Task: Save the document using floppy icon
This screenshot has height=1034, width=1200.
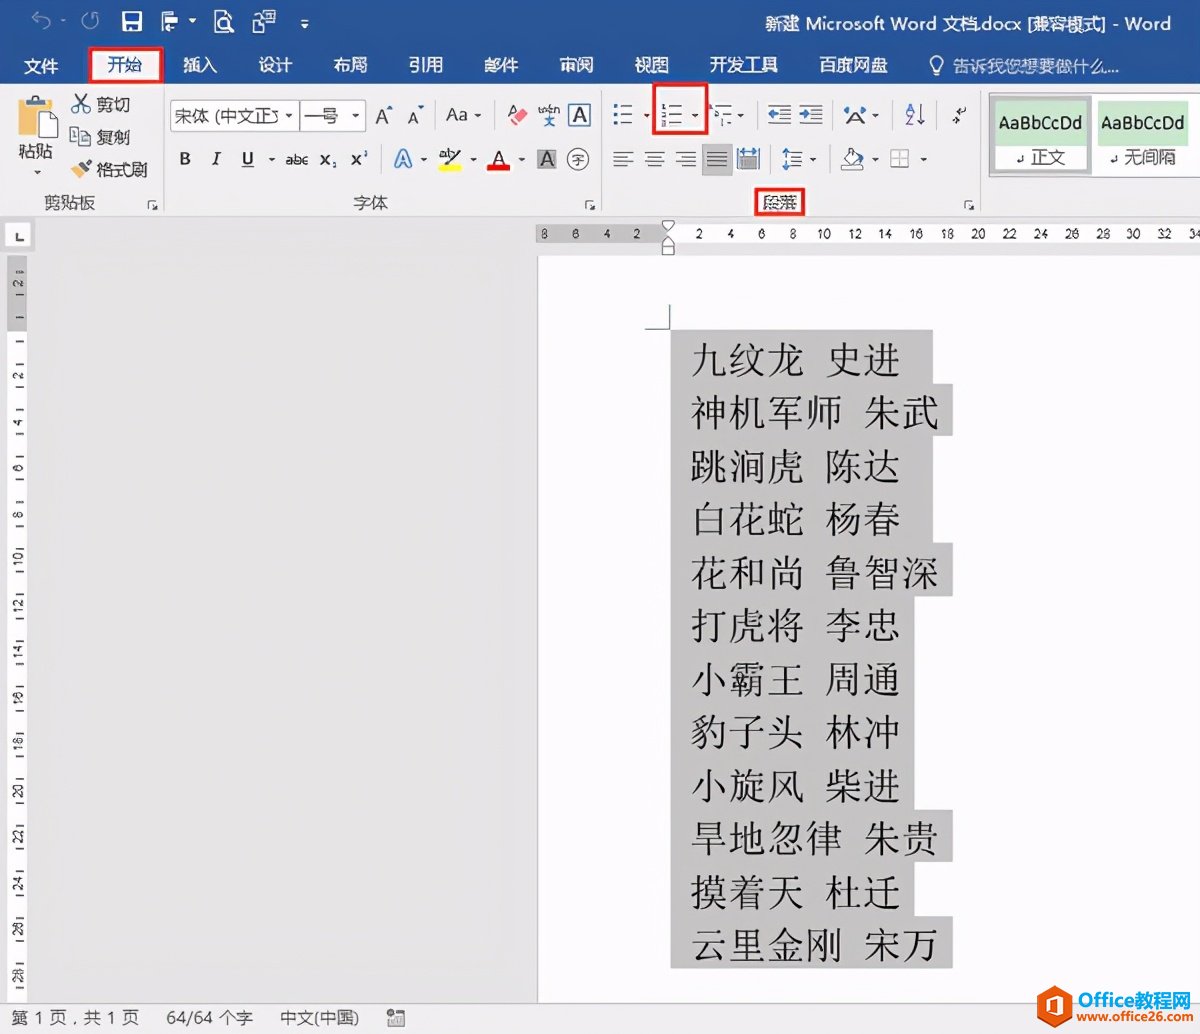Action: (x=131, y=22)
